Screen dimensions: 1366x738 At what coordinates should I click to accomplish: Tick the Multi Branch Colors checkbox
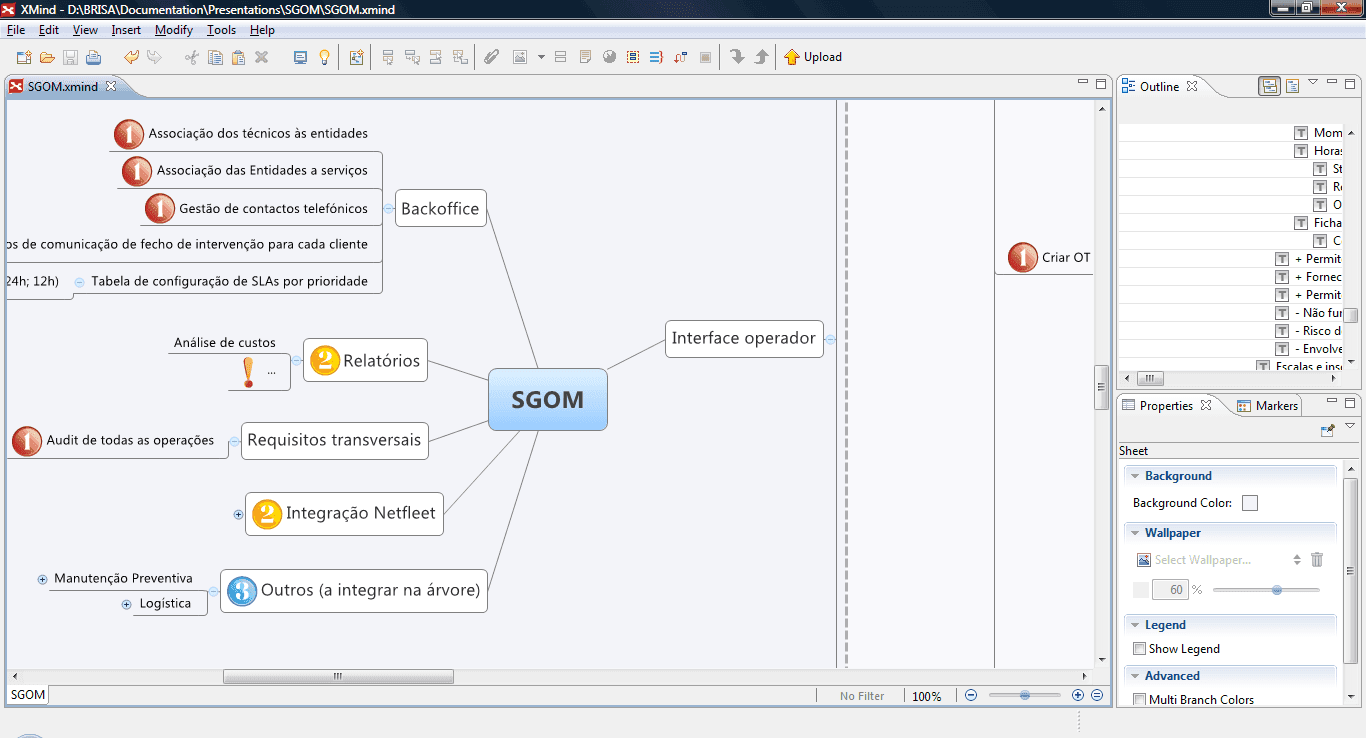1139,700
